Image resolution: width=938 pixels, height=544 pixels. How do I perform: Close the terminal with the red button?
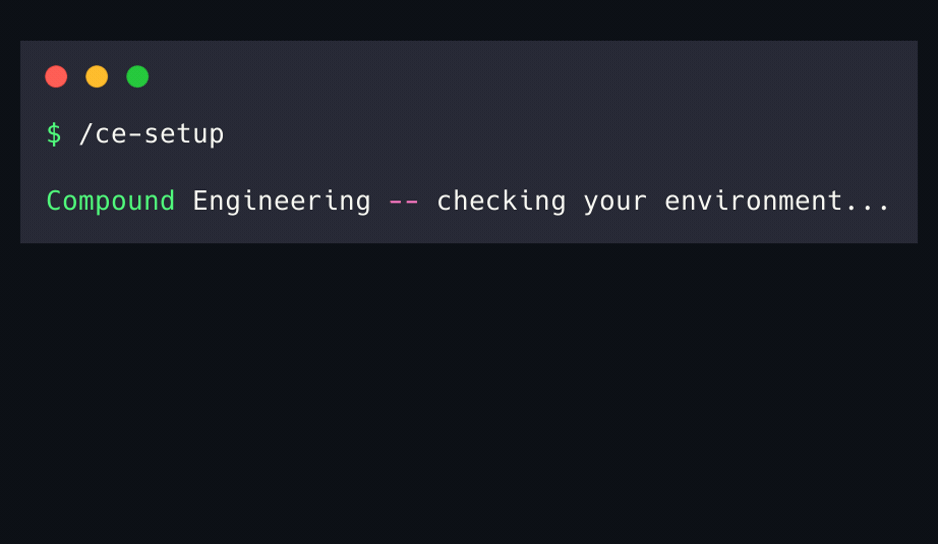56,77
